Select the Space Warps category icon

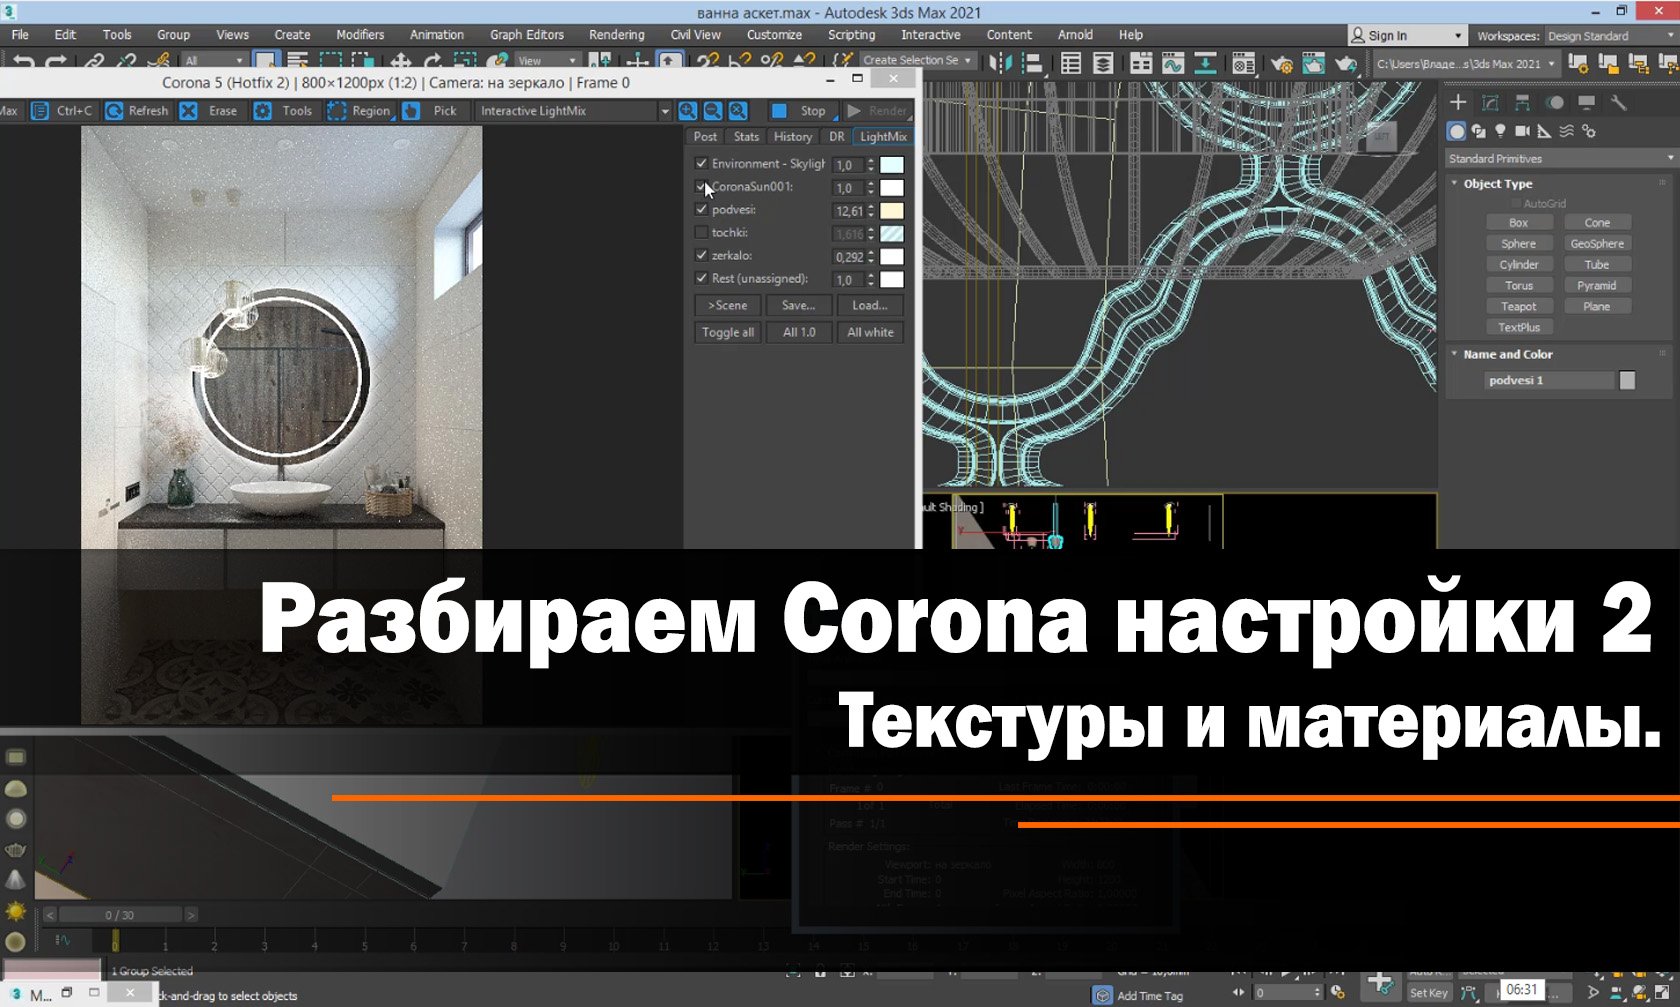pyautogui.click(x=1566, y=131)
